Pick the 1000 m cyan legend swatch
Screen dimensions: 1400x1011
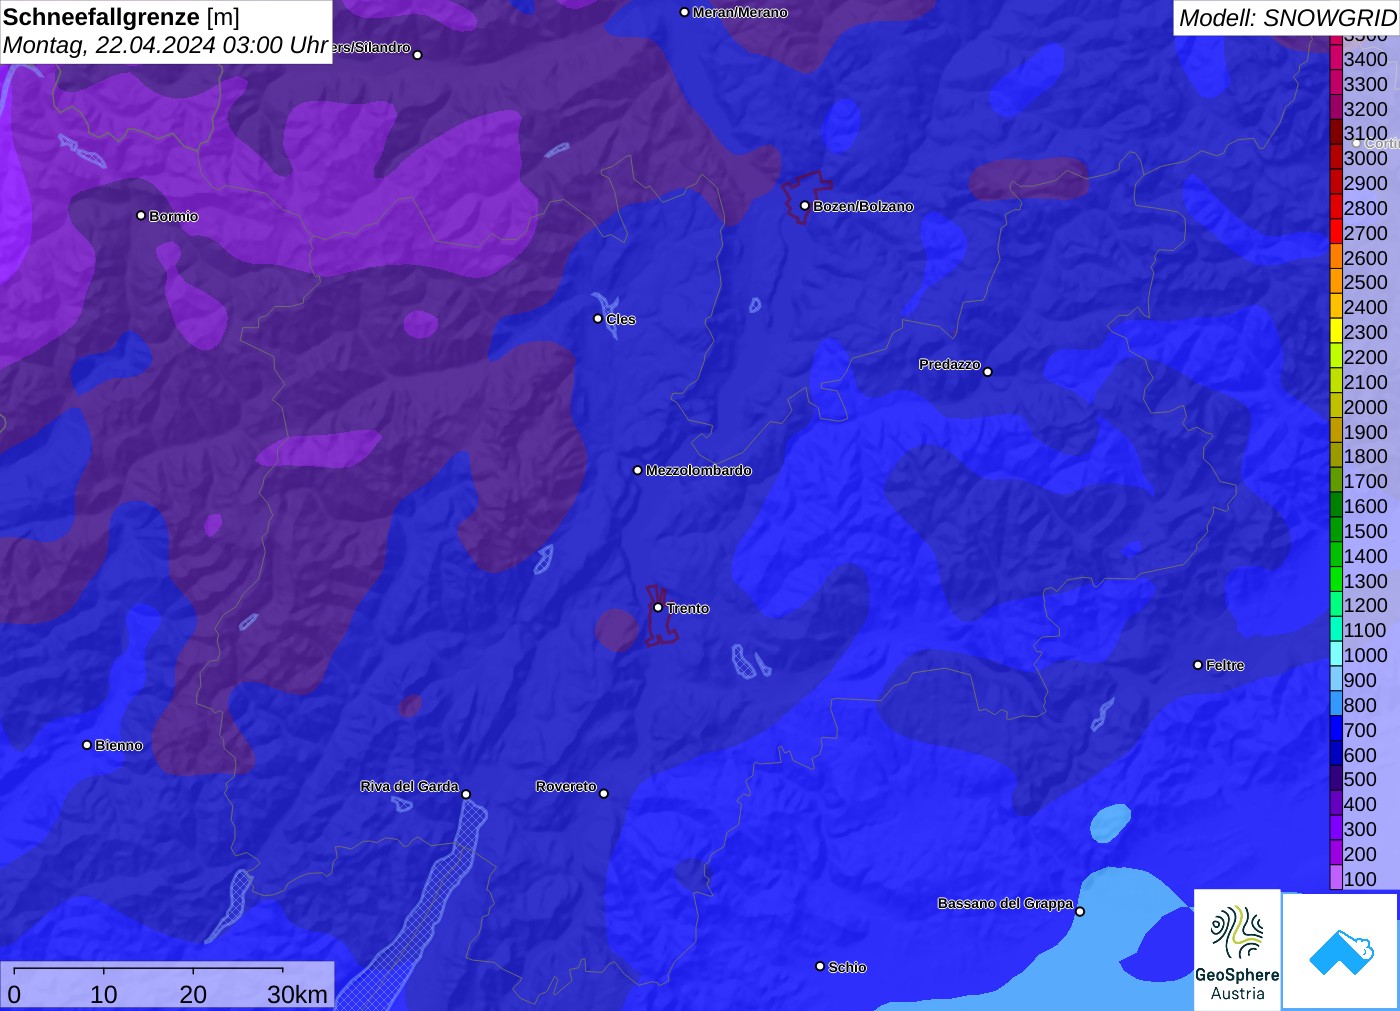pyautogui.click(x=1336, y=655)
